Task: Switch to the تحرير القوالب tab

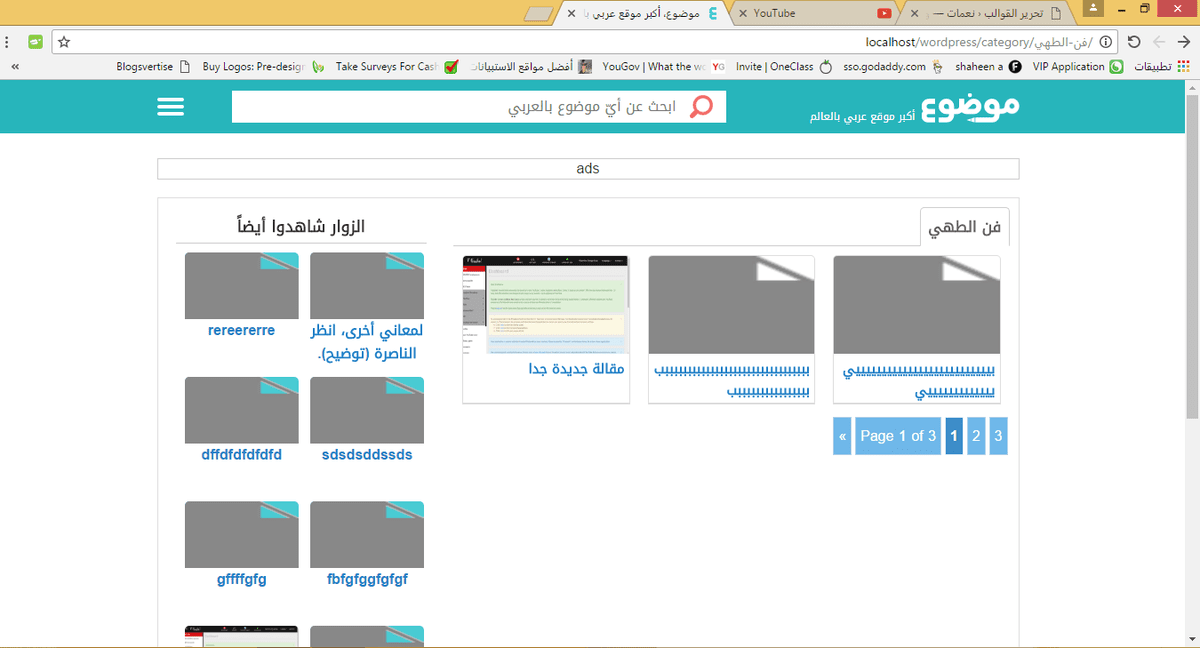Action: coord(985,13)
